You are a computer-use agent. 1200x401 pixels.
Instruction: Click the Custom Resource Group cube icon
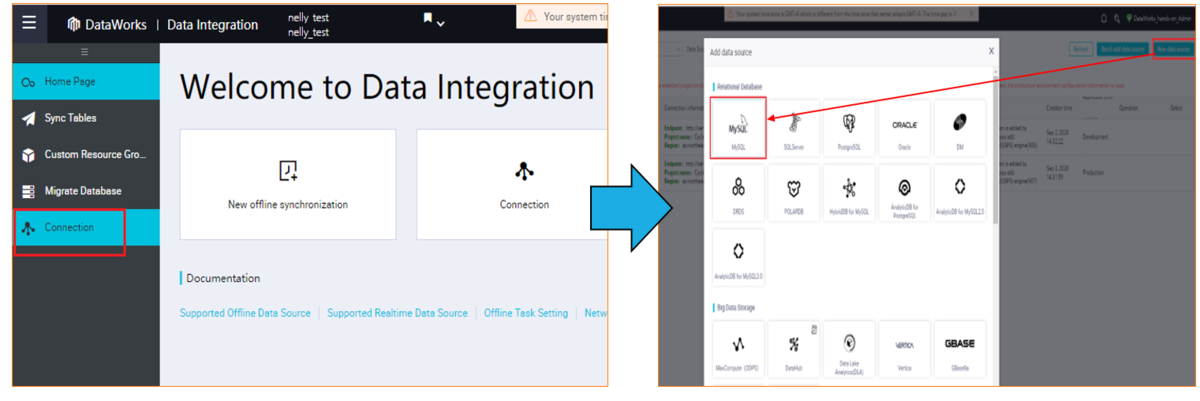[28, 155]
